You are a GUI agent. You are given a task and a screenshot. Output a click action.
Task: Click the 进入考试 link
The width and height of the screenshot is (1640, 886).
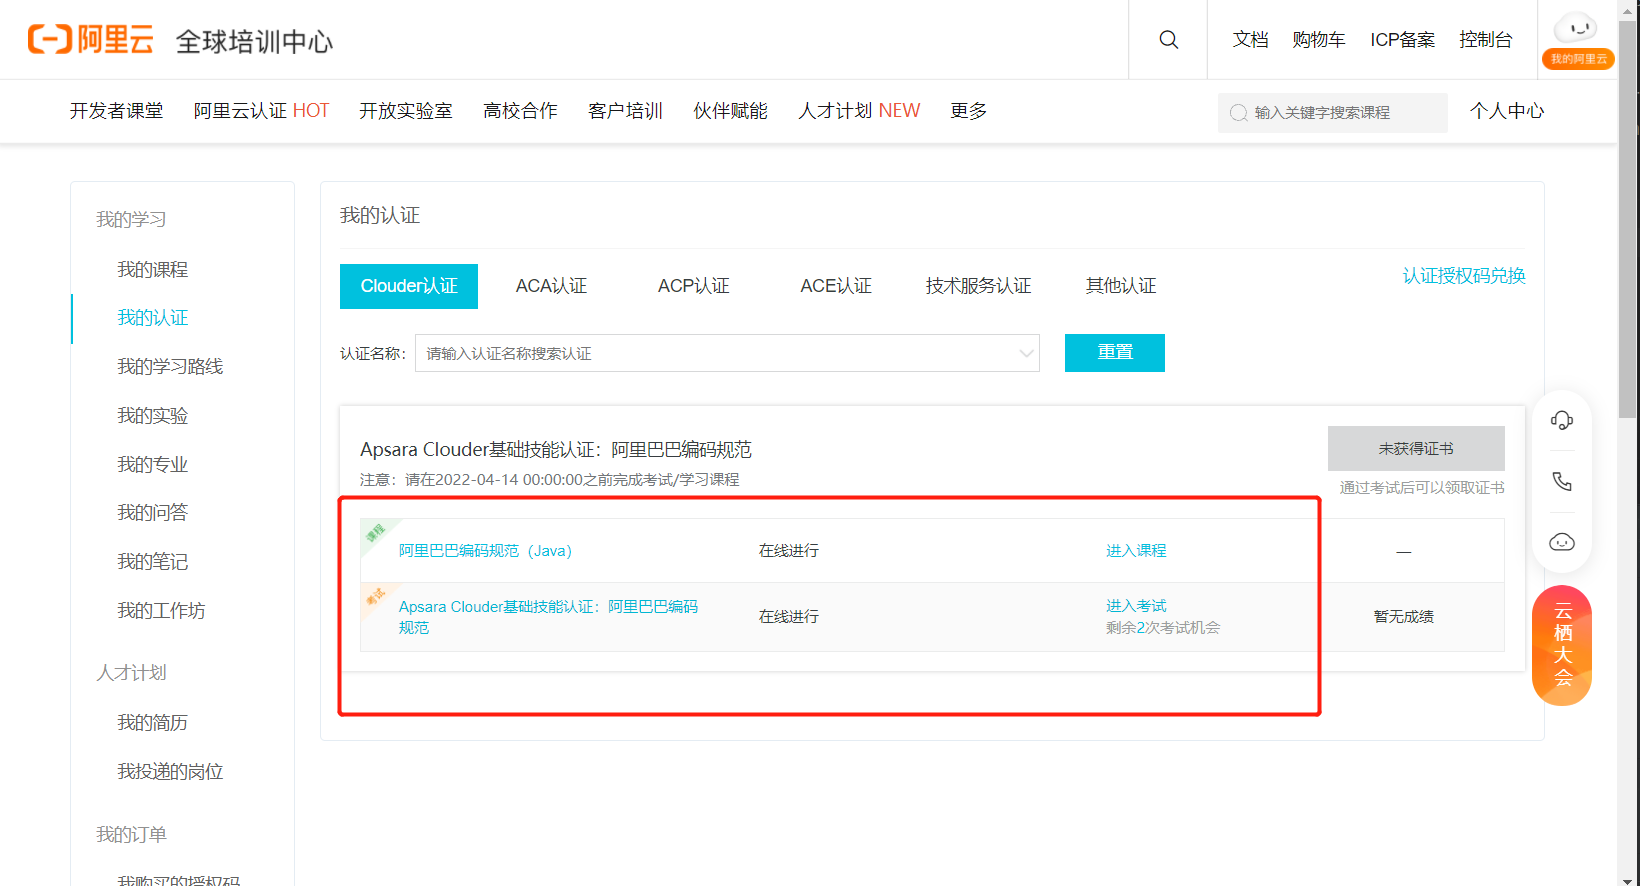pos(1136,606)
